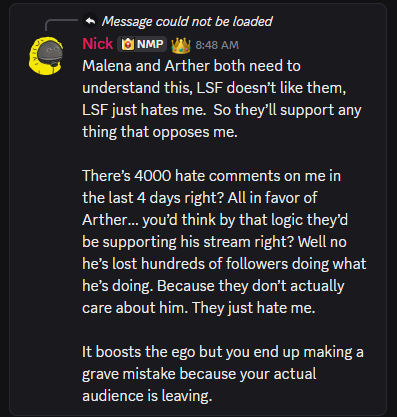Click the line starting 'It boosts the ego'

tap(223, 352)
